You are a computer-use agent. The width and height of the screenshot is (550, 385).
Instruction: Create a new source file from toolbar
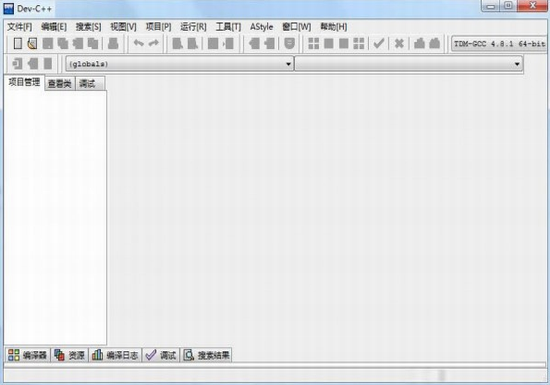[x=18, y=43]
